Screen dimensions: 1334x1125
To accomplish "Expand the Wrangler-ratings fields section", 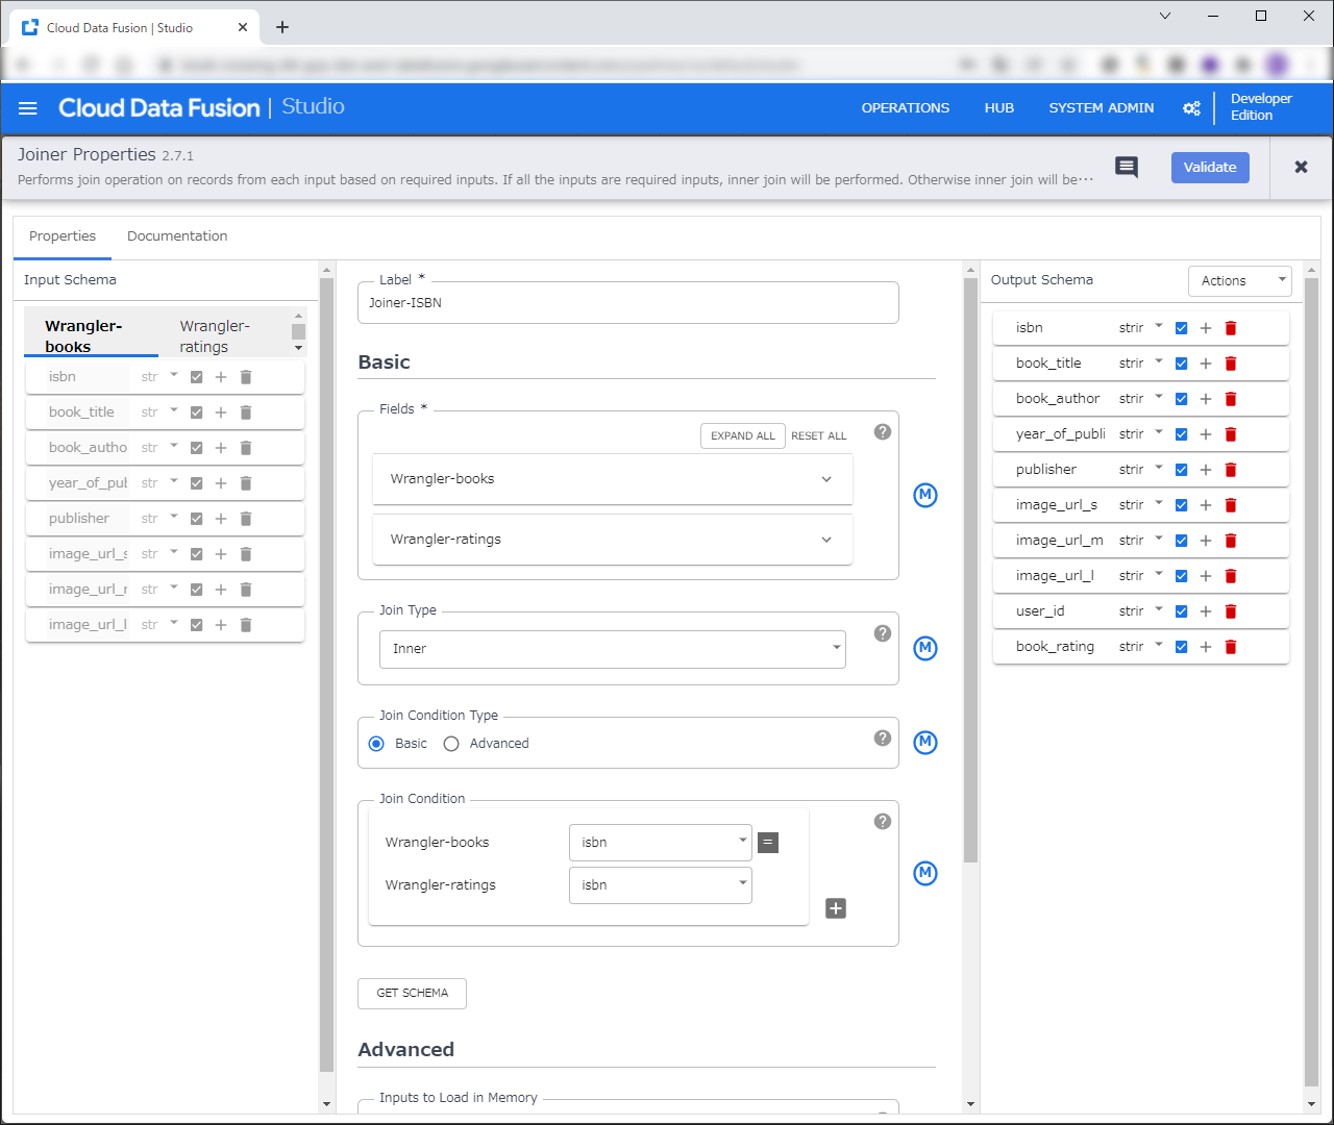I will click(612, 539).
